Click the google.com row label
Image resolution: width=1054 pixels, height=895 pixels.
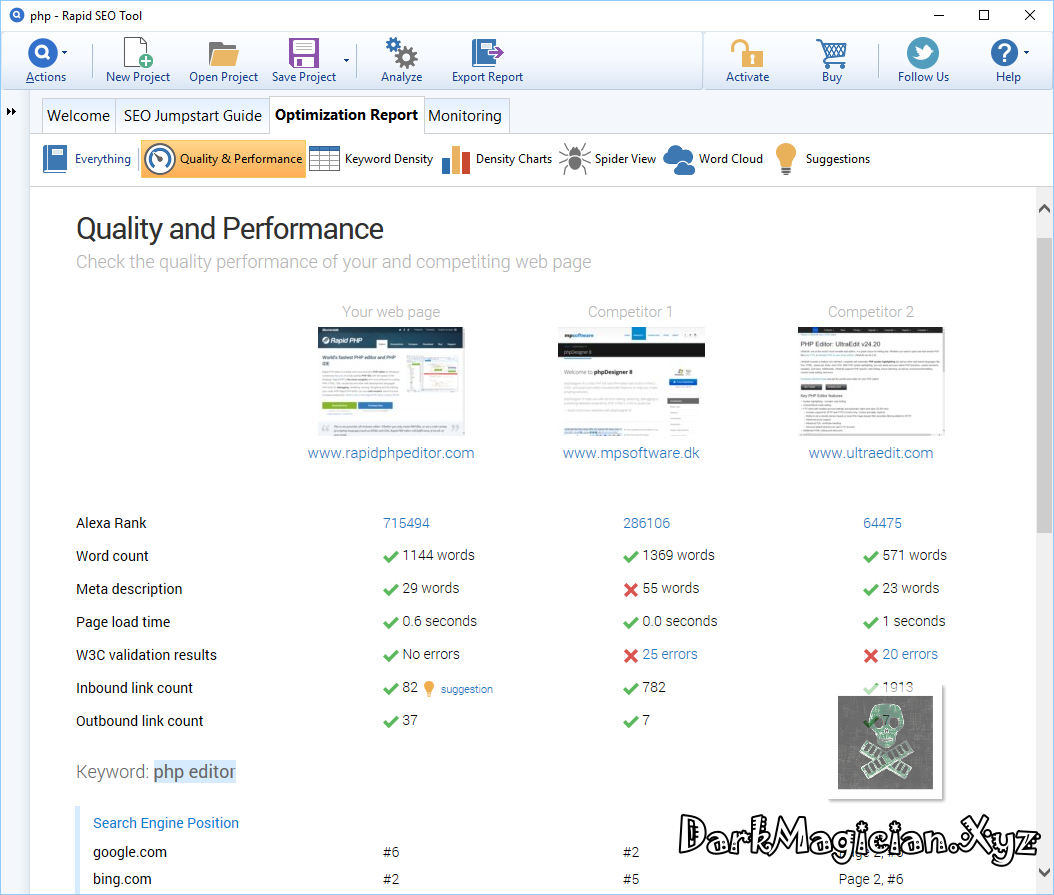point(130,852)
